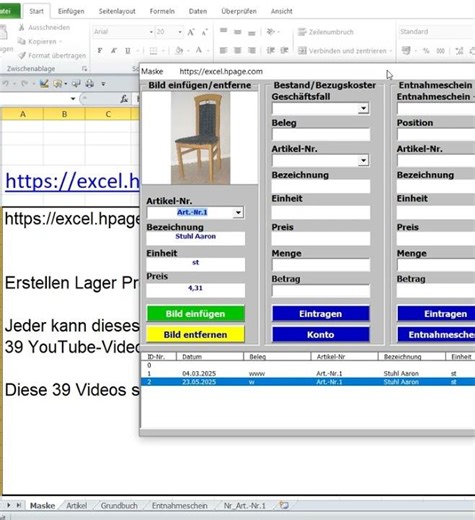The image size is (475, 520).
Task: Align cell content to bottom
Action: pos(252,33)
